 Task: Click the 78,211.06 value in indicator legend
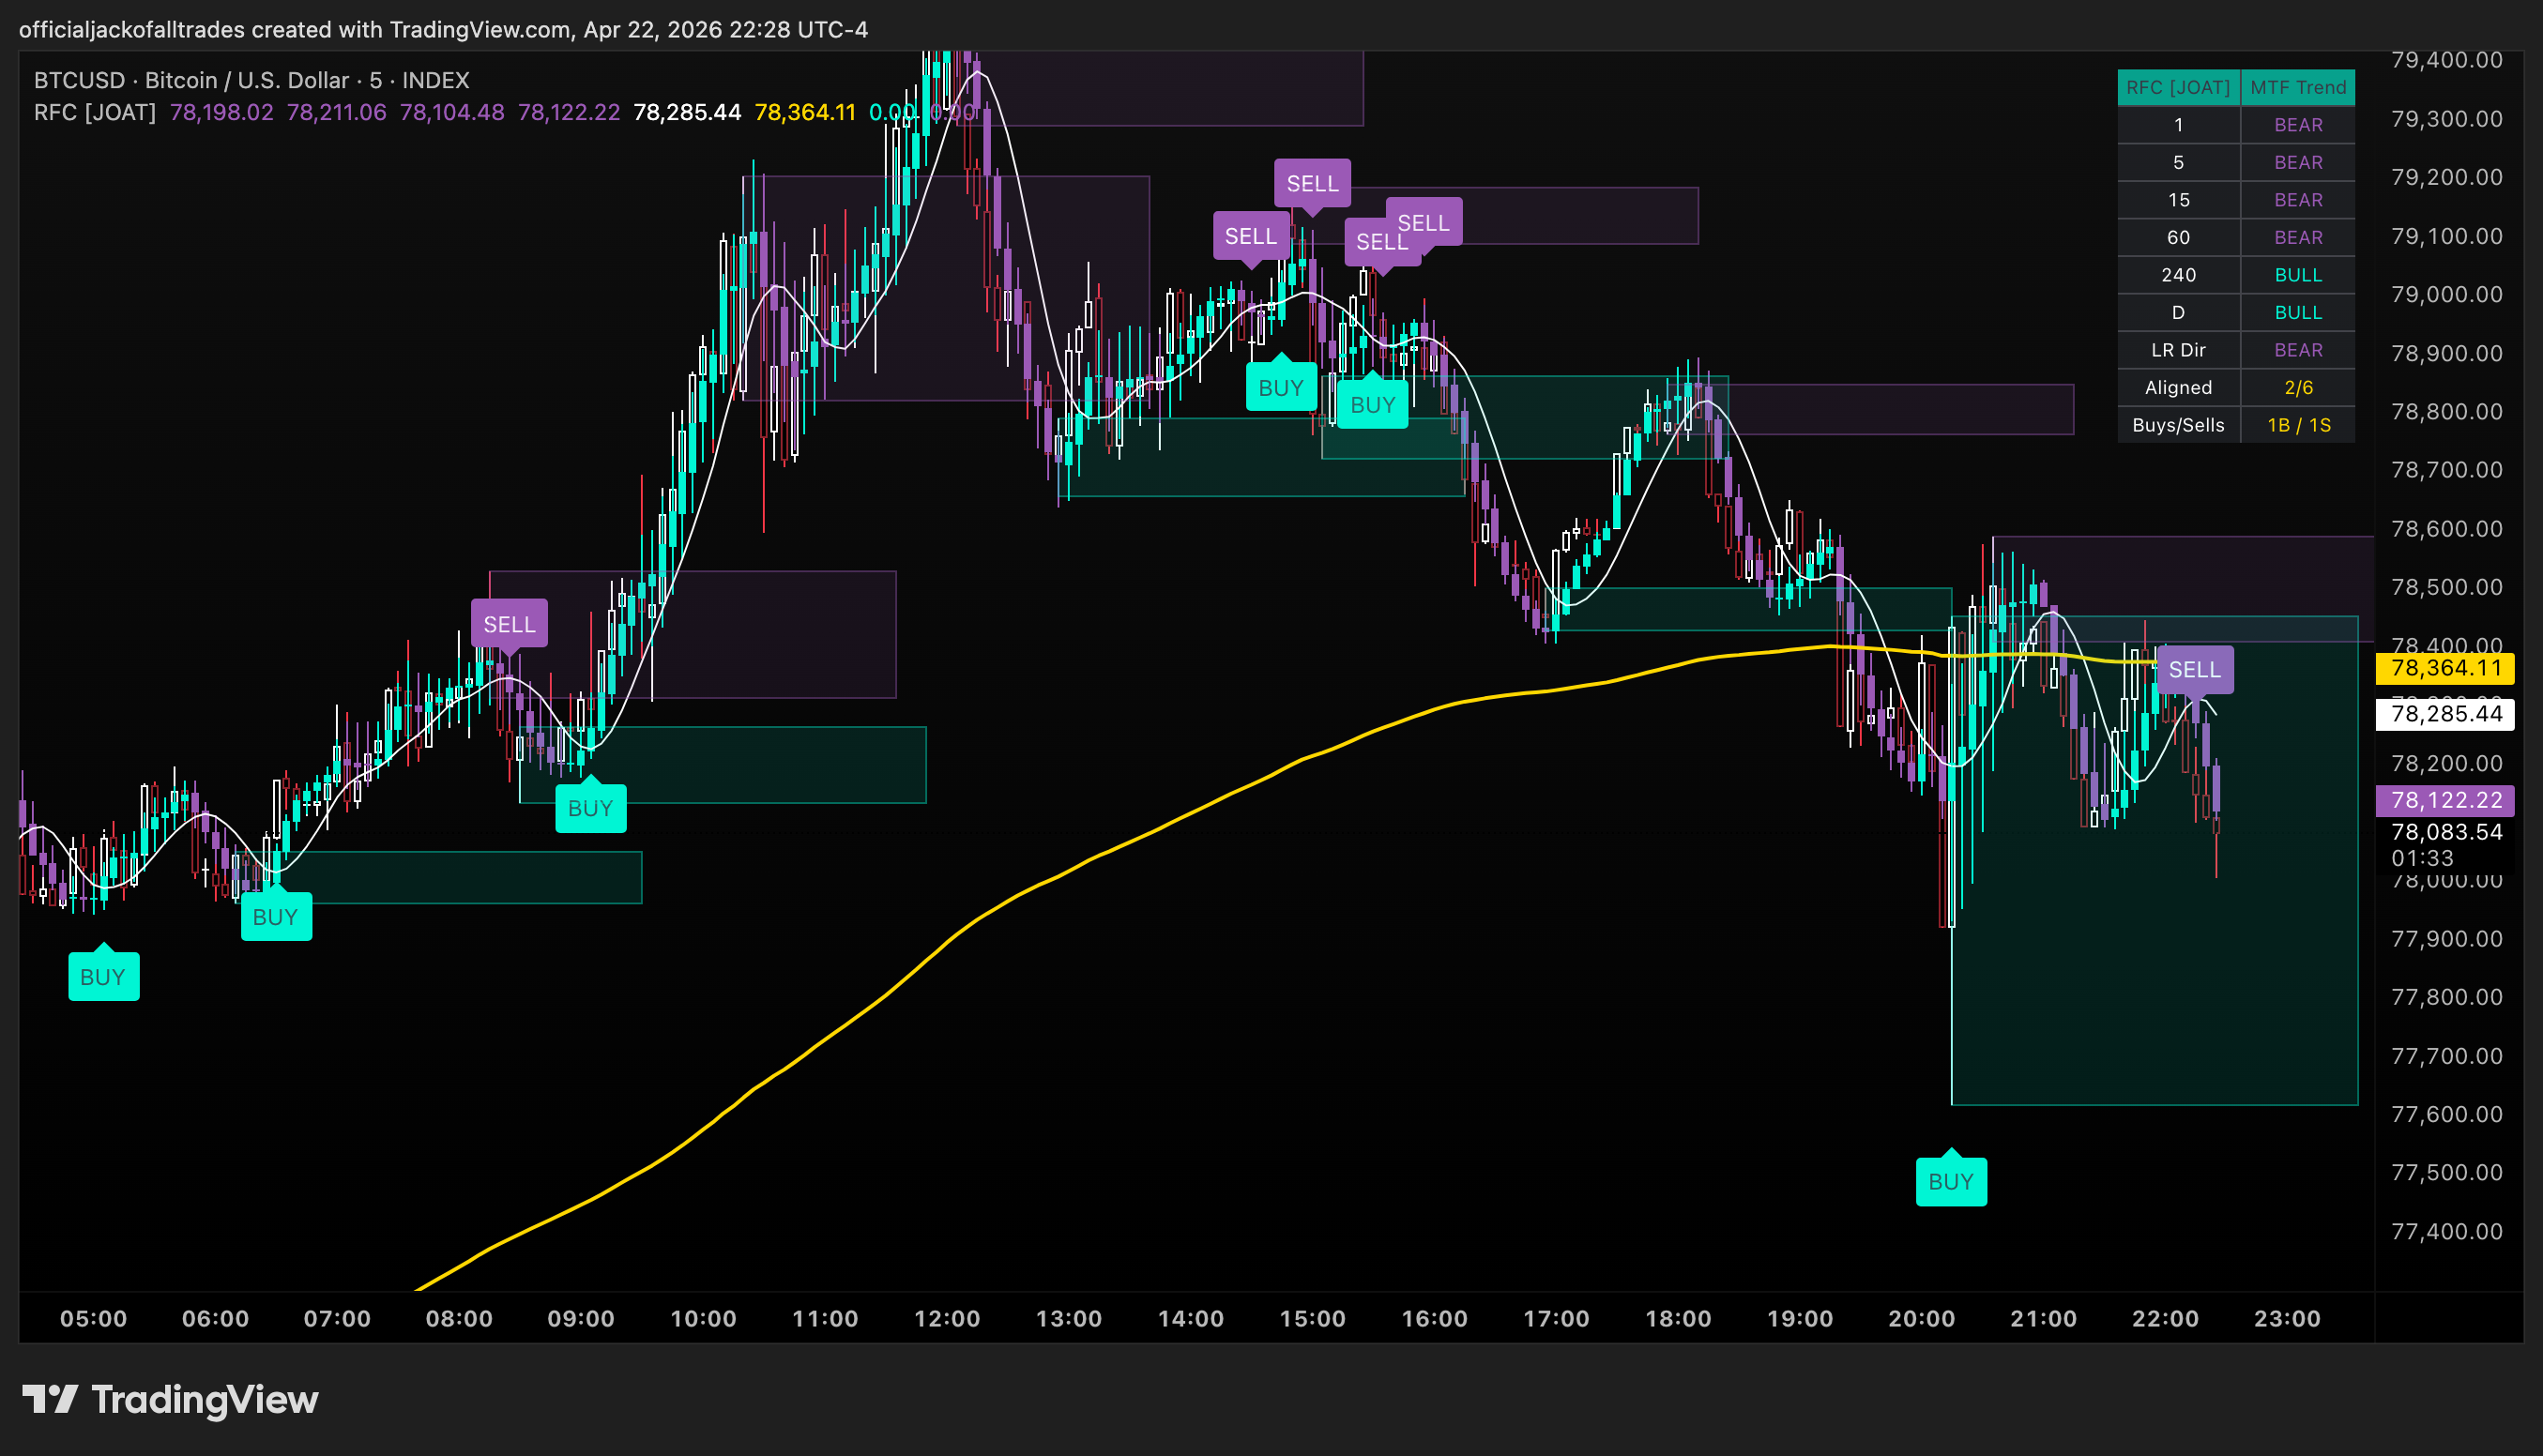click(337, 112)
